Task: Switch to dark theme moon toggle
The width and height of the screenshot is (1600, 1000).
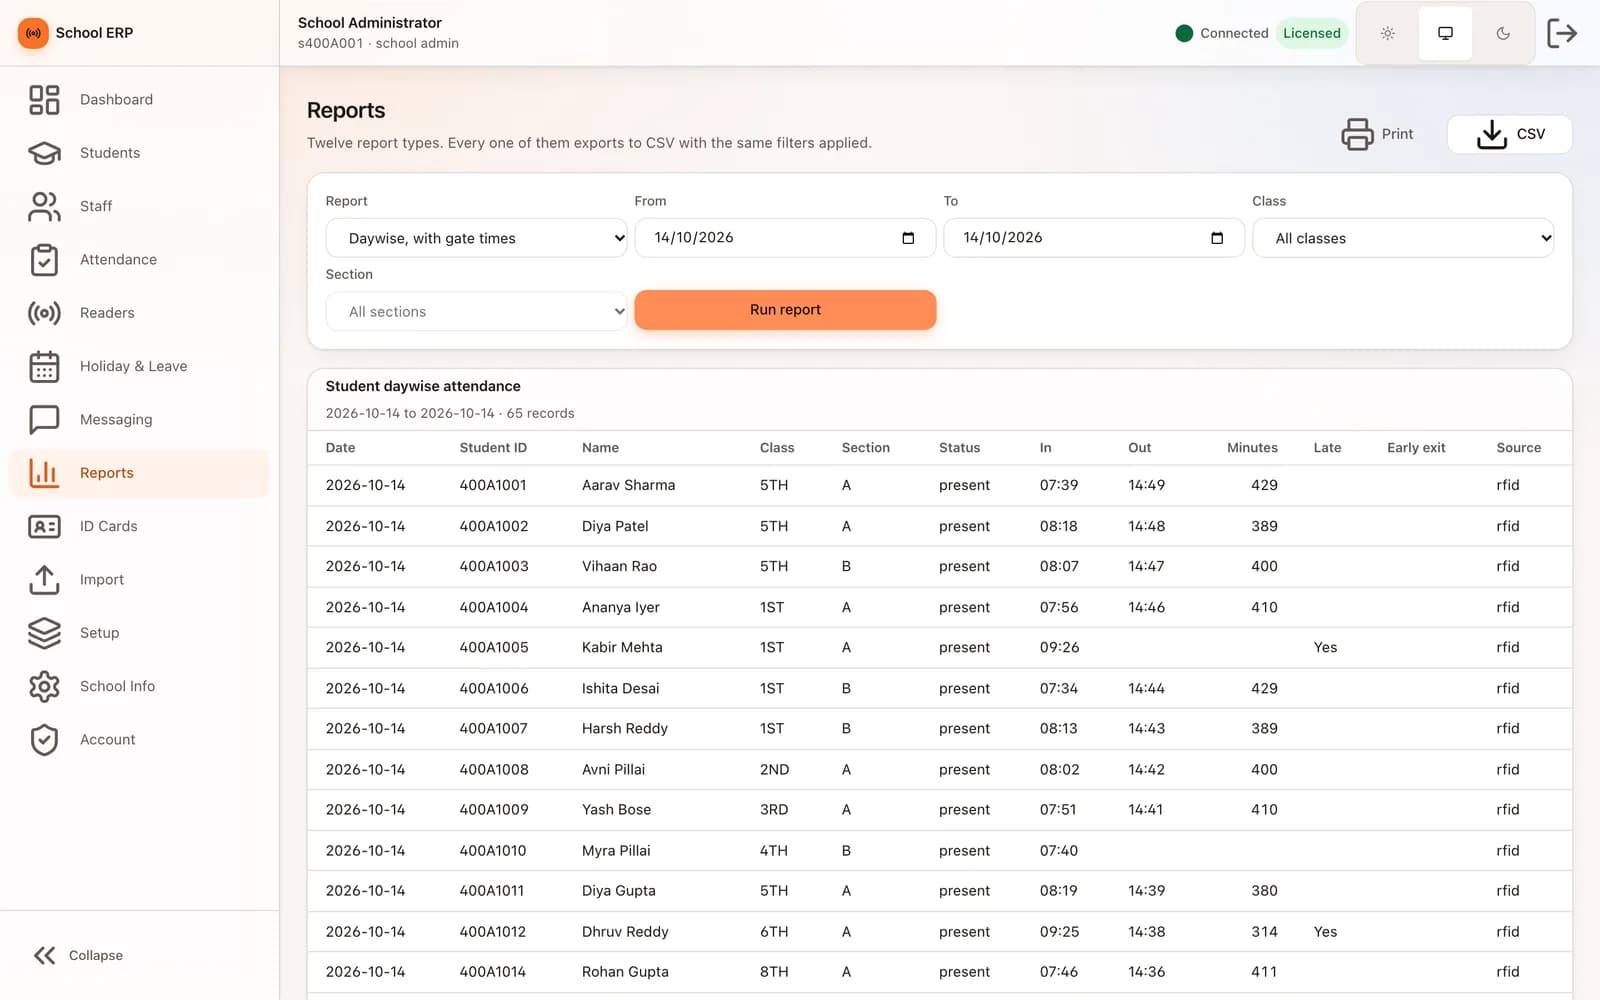Action: pyautogui.click(x=1503, y=33)
